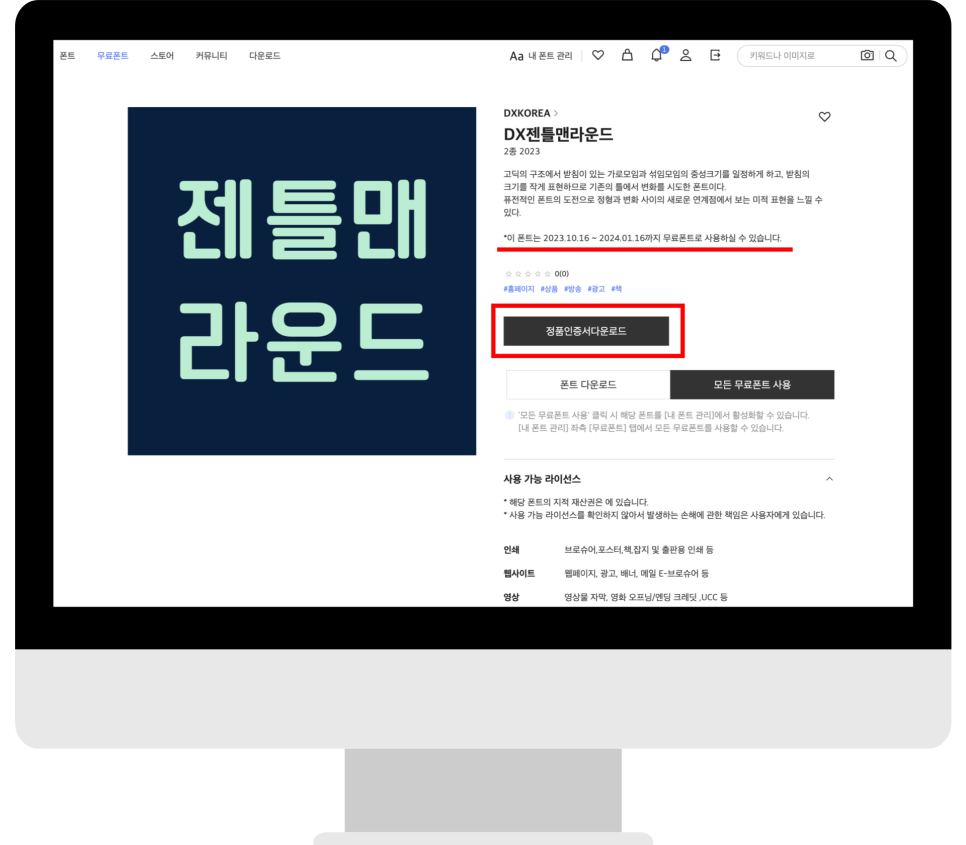Click the 정품인증서다운로드 button
966x845 pixels.
pos(586,331)
